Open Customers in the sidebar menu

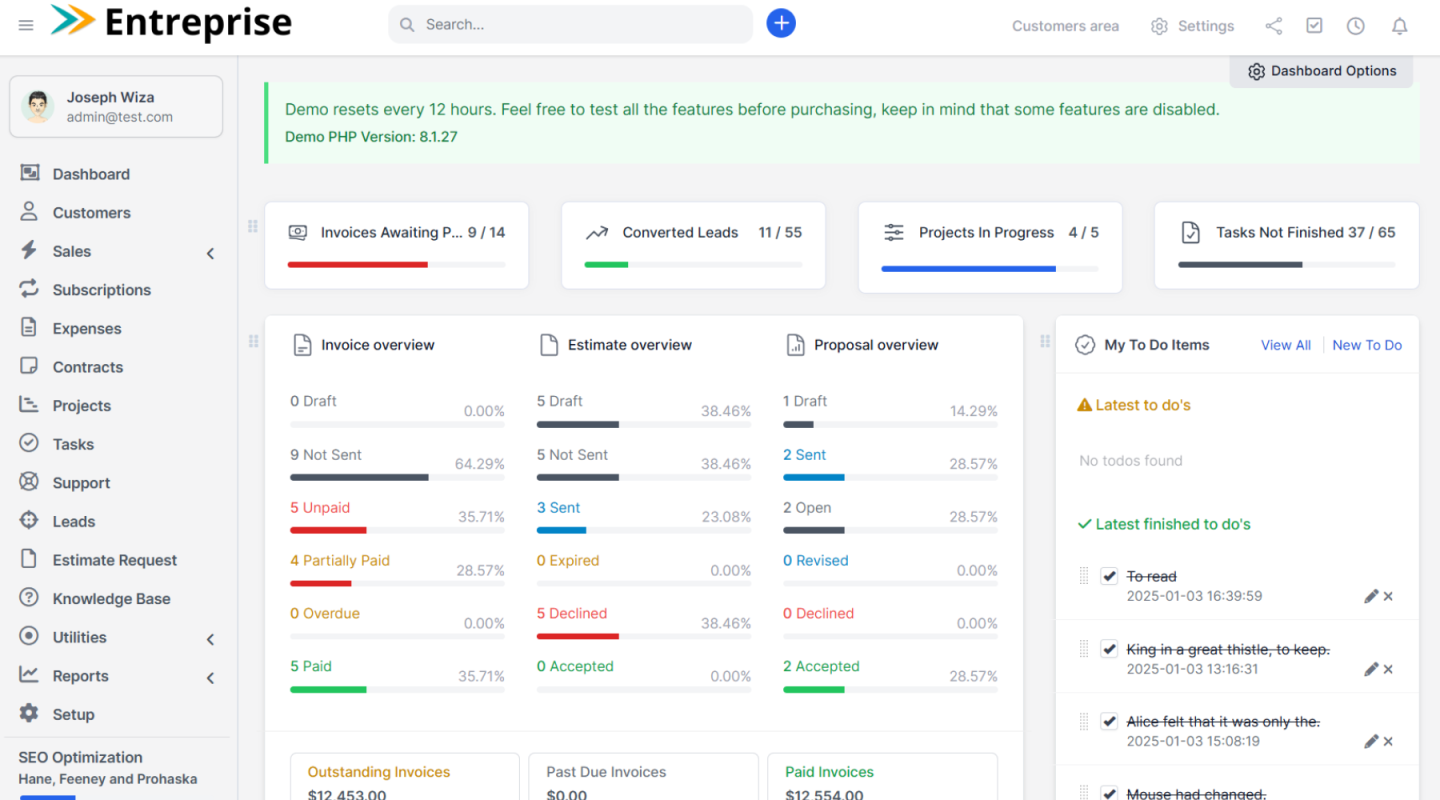[x=91, y=213]
